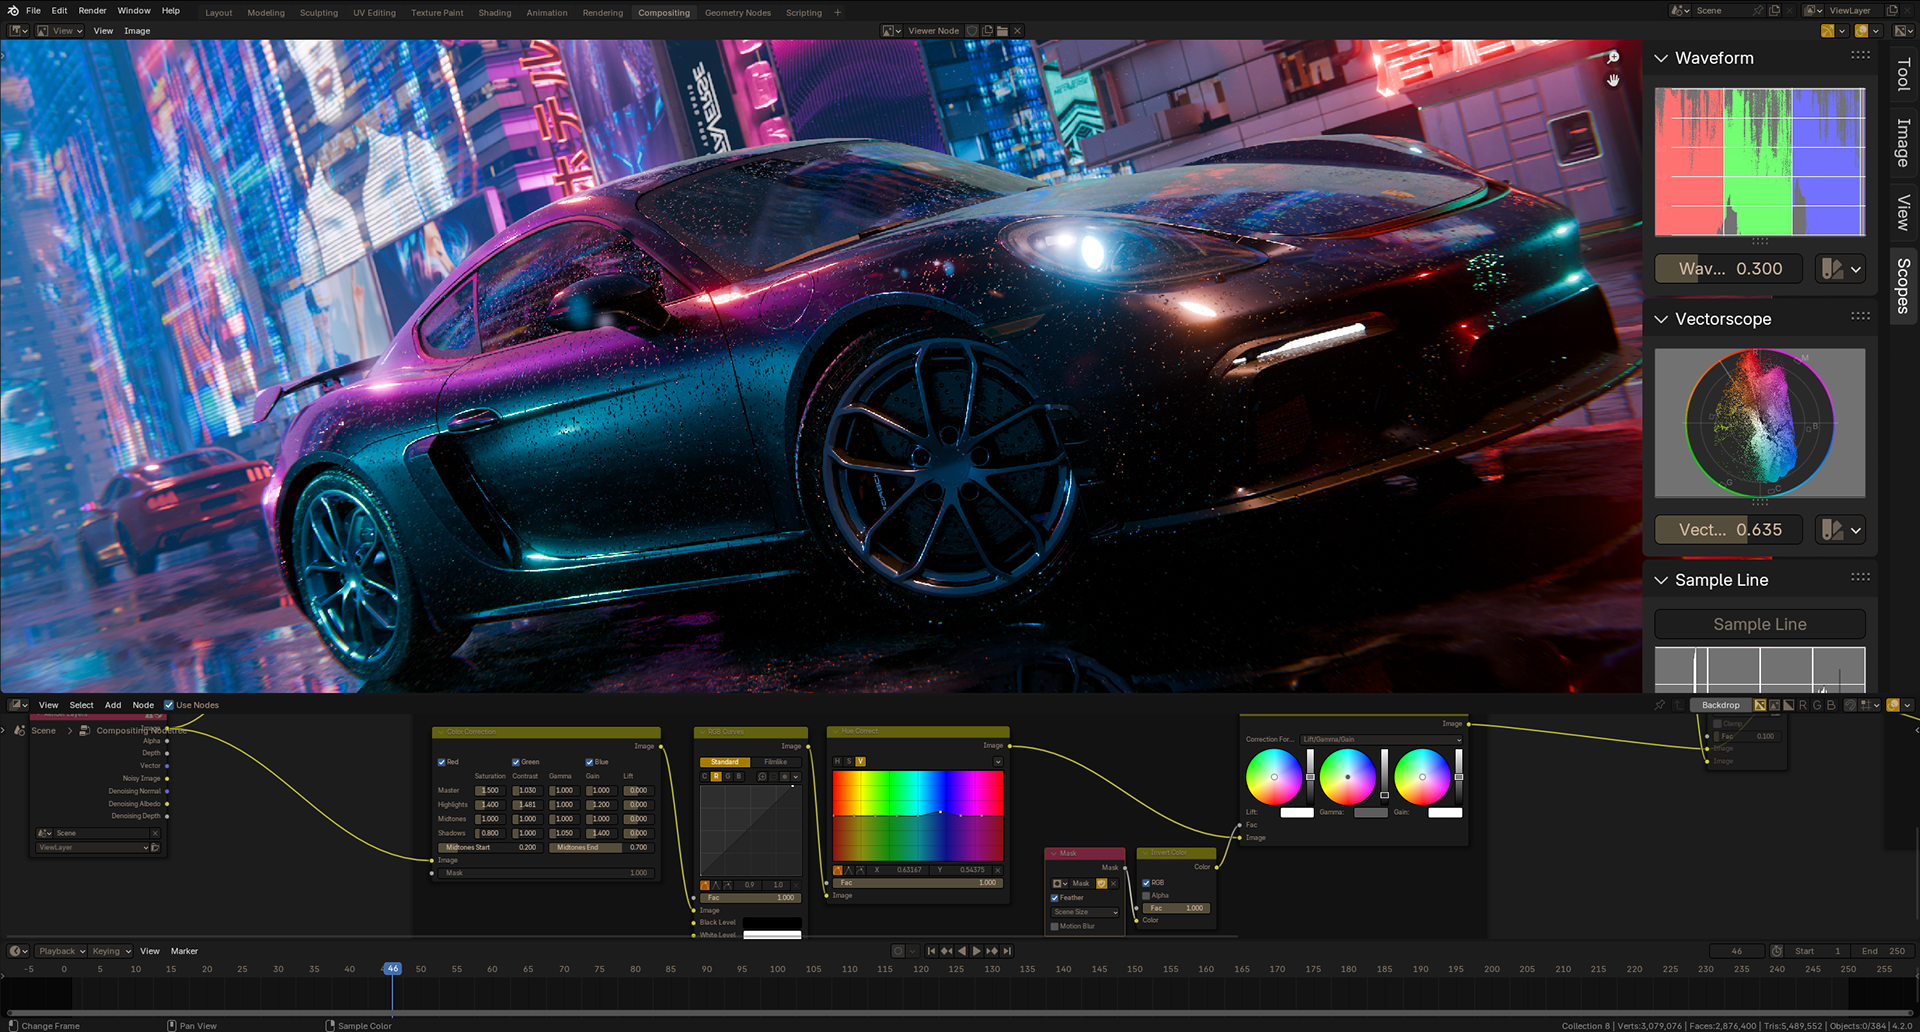Open the Lift/Gamma/Gain correction formula dropdown

click(1381, 740)
